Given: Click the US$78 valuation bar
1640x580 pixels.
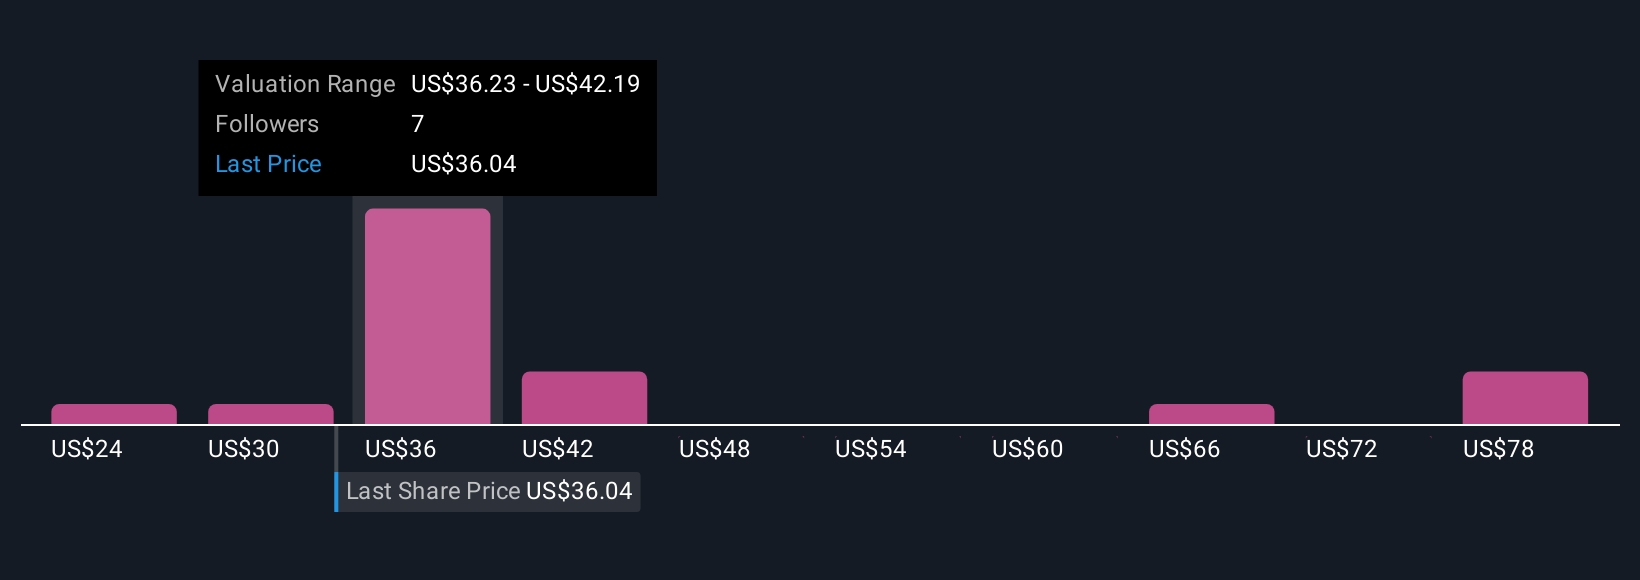Looking at the screenshot, I should [1525, 398].
